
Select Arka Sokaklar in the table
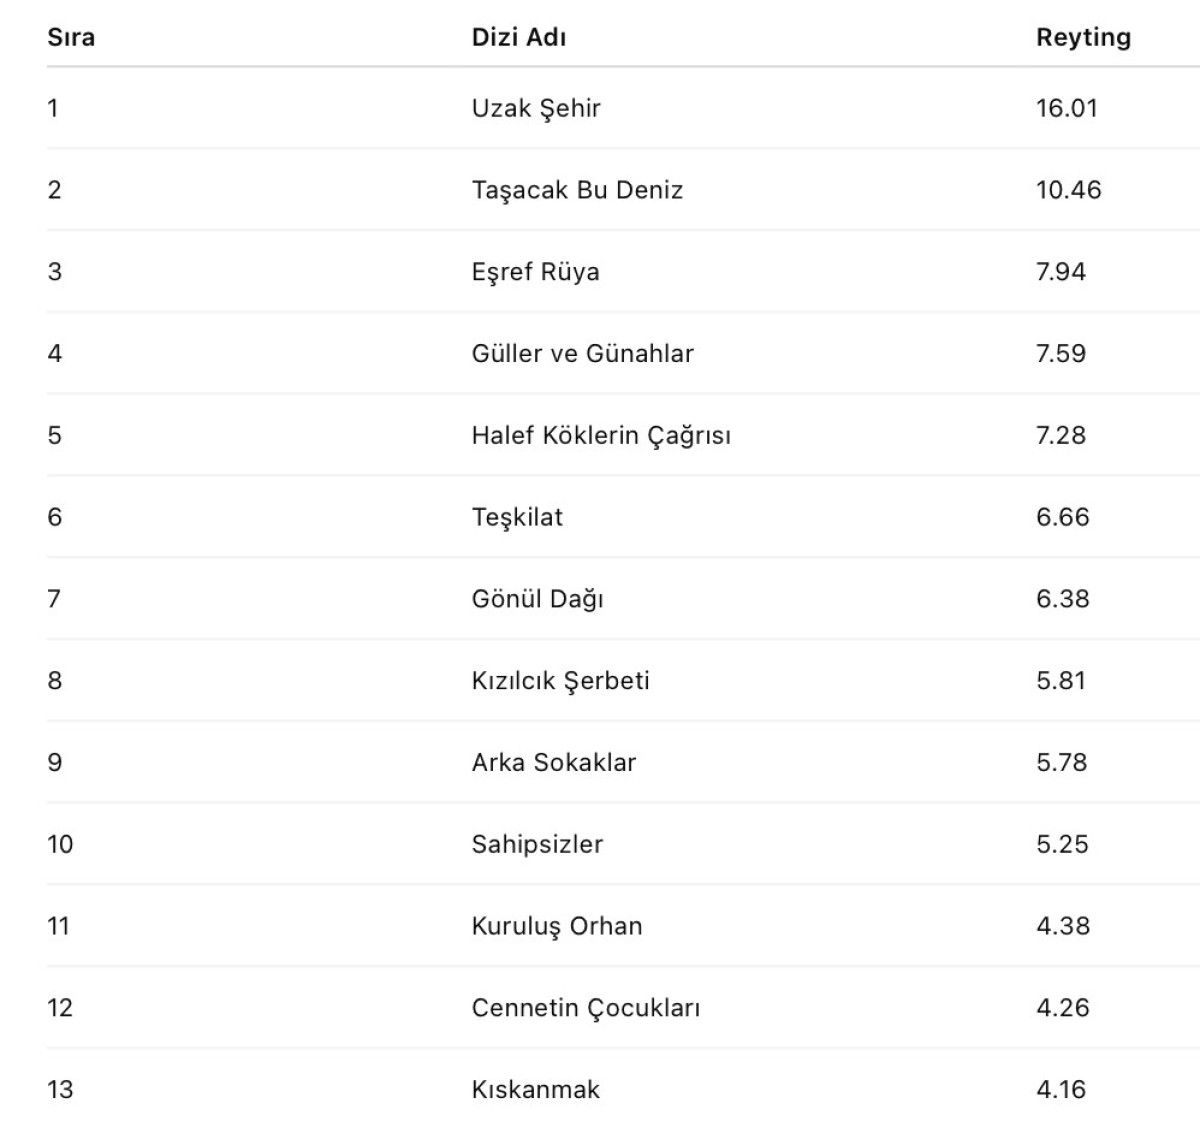[x=553, y=762]
